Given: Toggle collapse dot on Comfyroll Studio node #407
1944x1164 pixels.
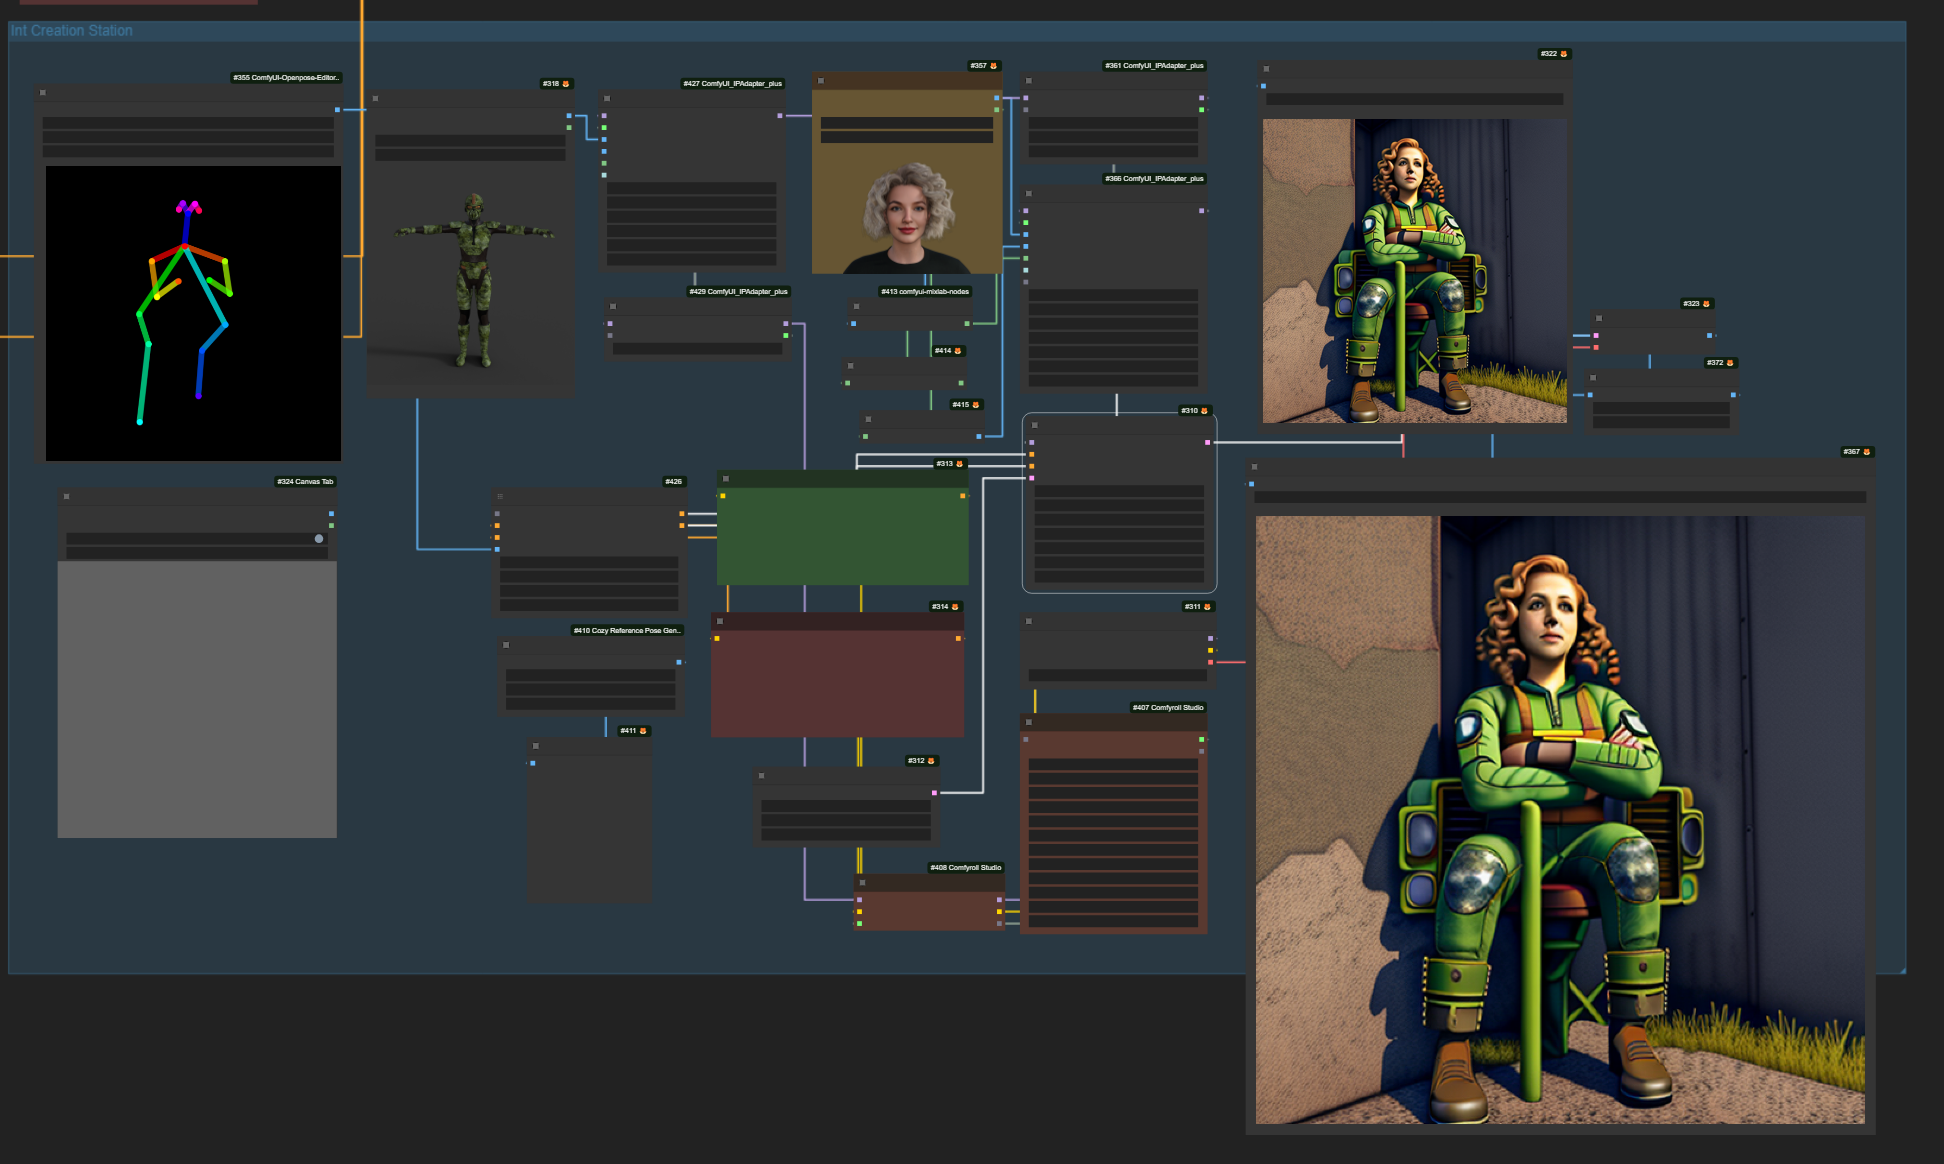Looking at the screenshot, I should coord(1029,722).
